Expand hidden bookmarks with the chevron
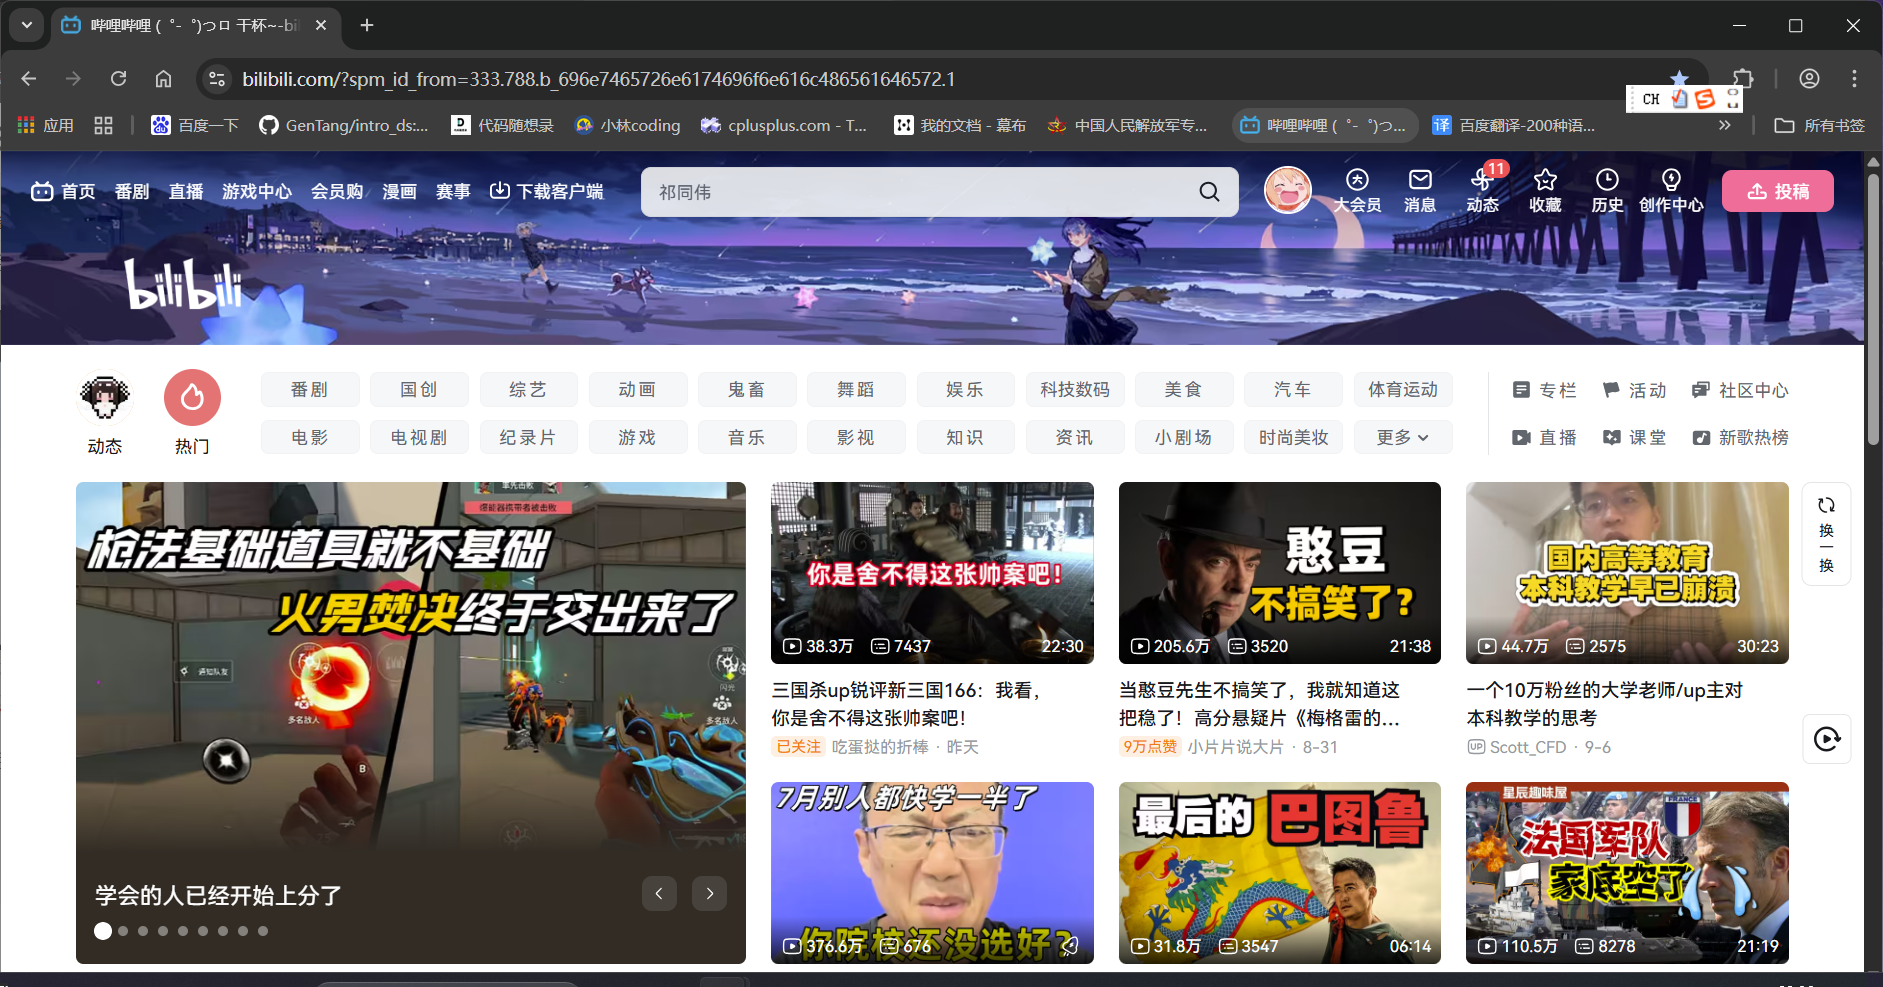The width and height of the screenshot is (1883, 987). pos(1725,125)
